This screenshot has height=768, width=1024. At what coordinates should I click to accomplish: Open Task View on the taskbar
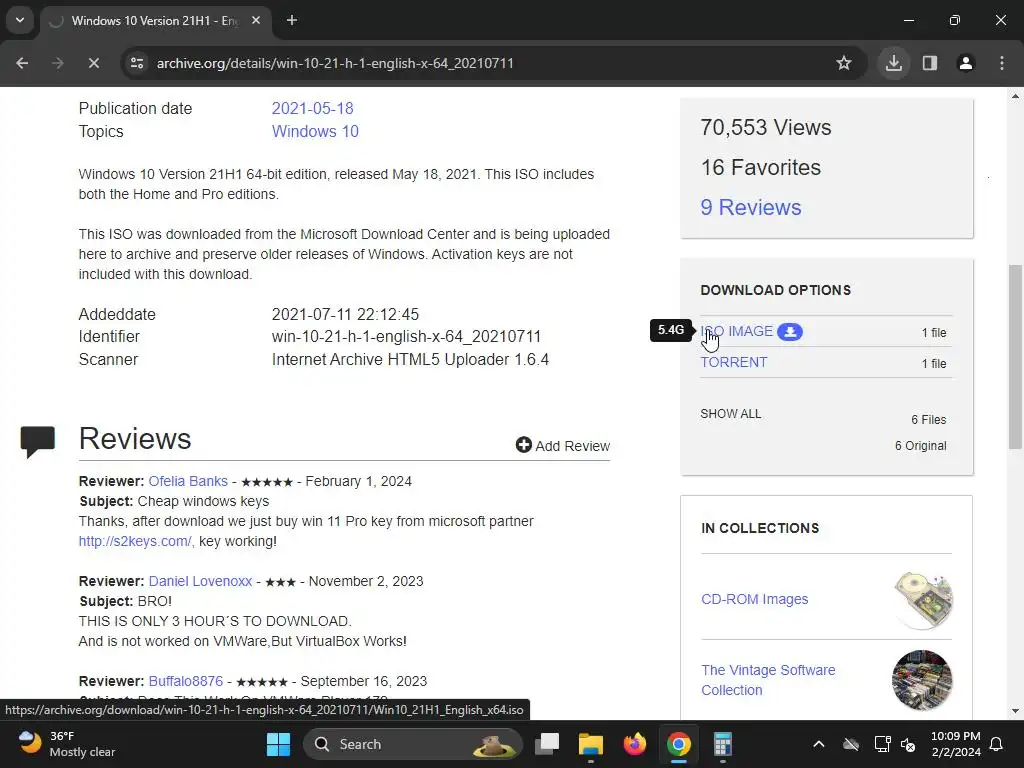click(547, 744)
